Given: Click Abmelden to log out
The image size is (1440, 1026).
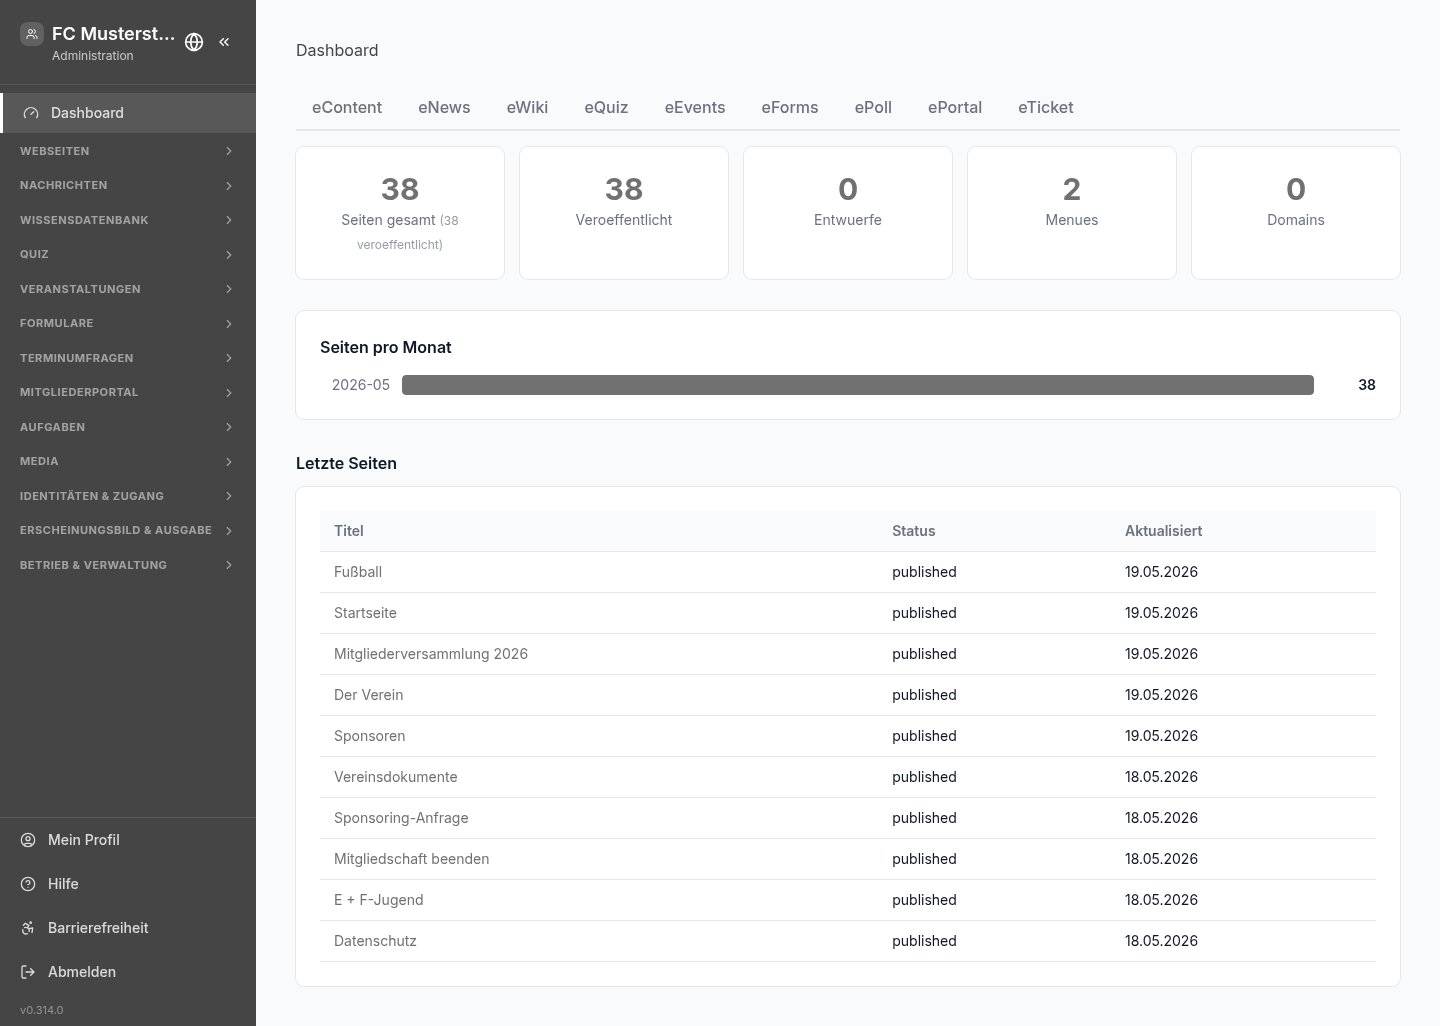Looking at the screenshot, I should pos(128,972).
